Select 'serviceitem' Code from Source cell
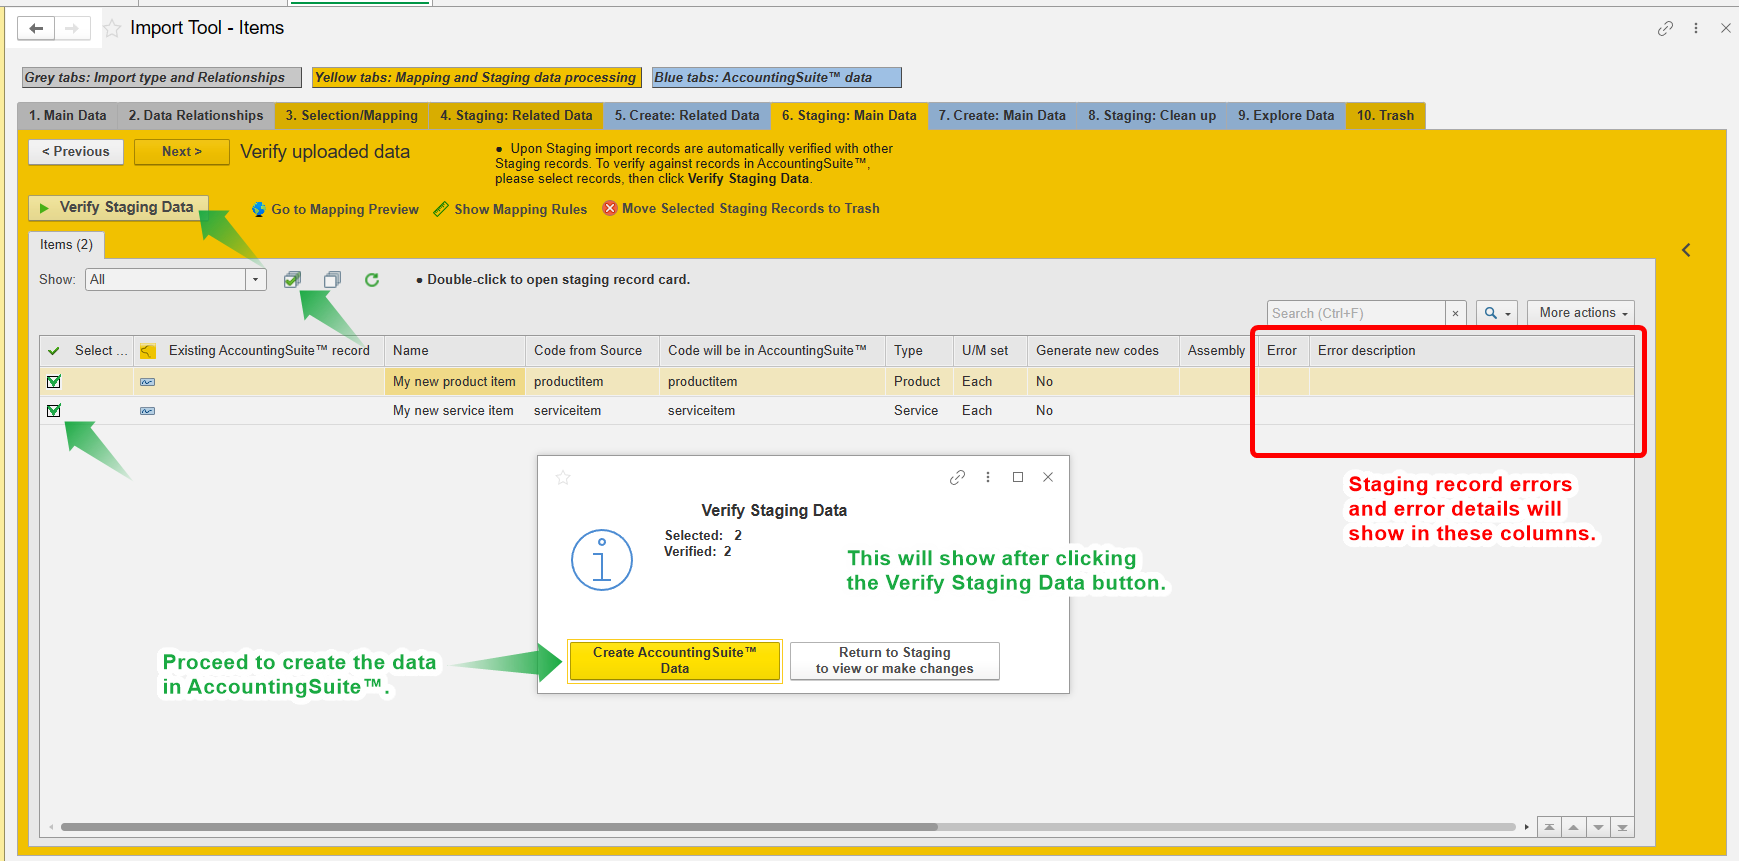Screen dimensions: 1739x861 (x=592, y=411)
